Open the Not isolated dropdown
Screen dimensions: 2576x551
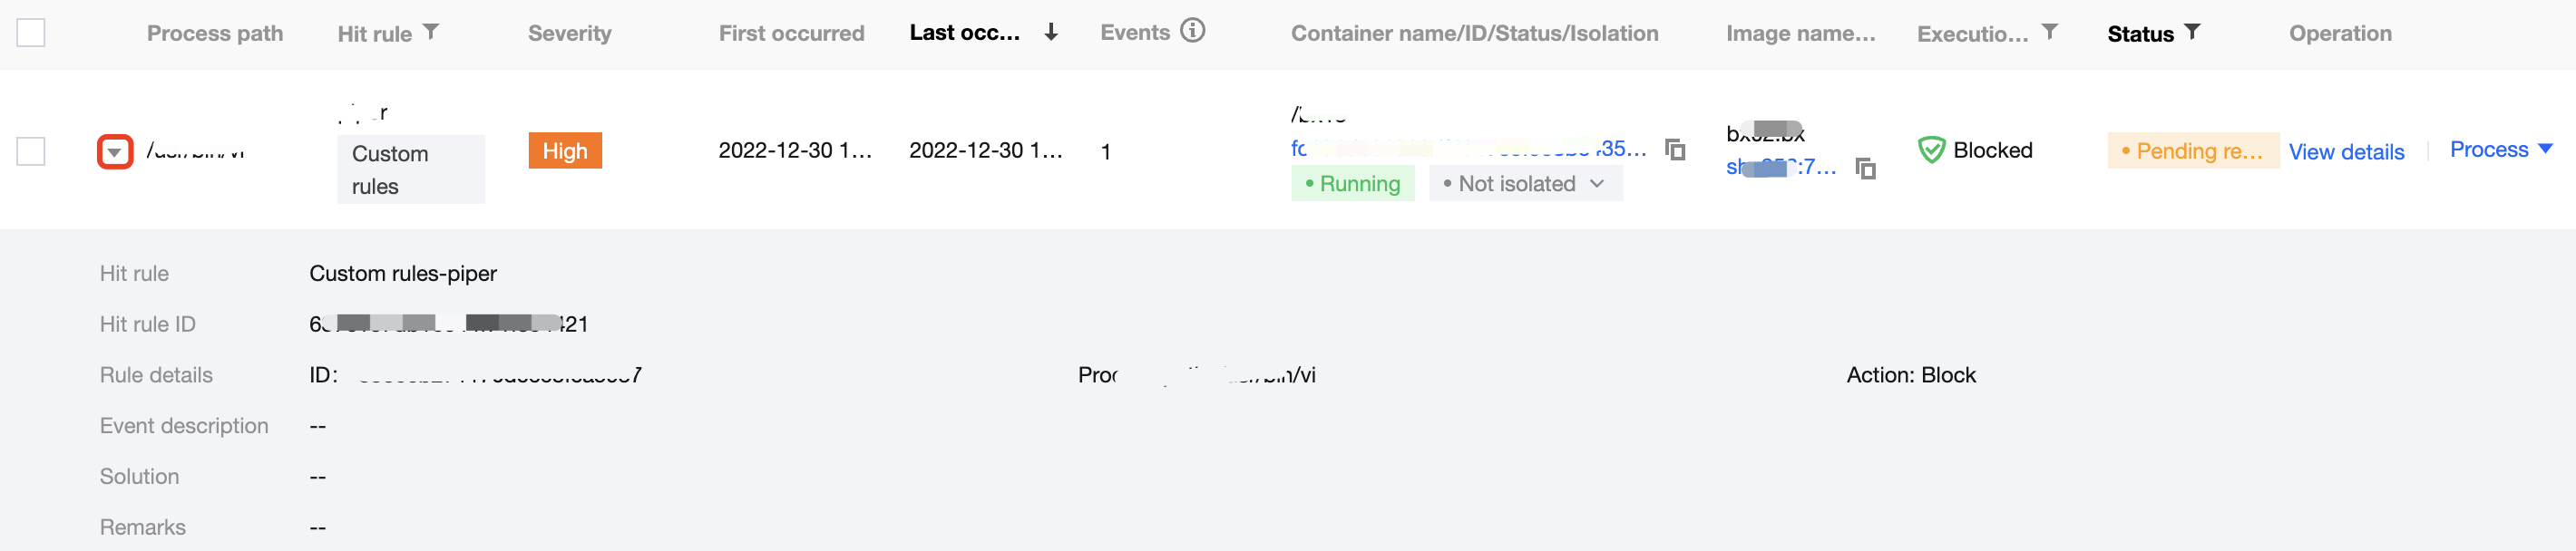click(1526, 184)
